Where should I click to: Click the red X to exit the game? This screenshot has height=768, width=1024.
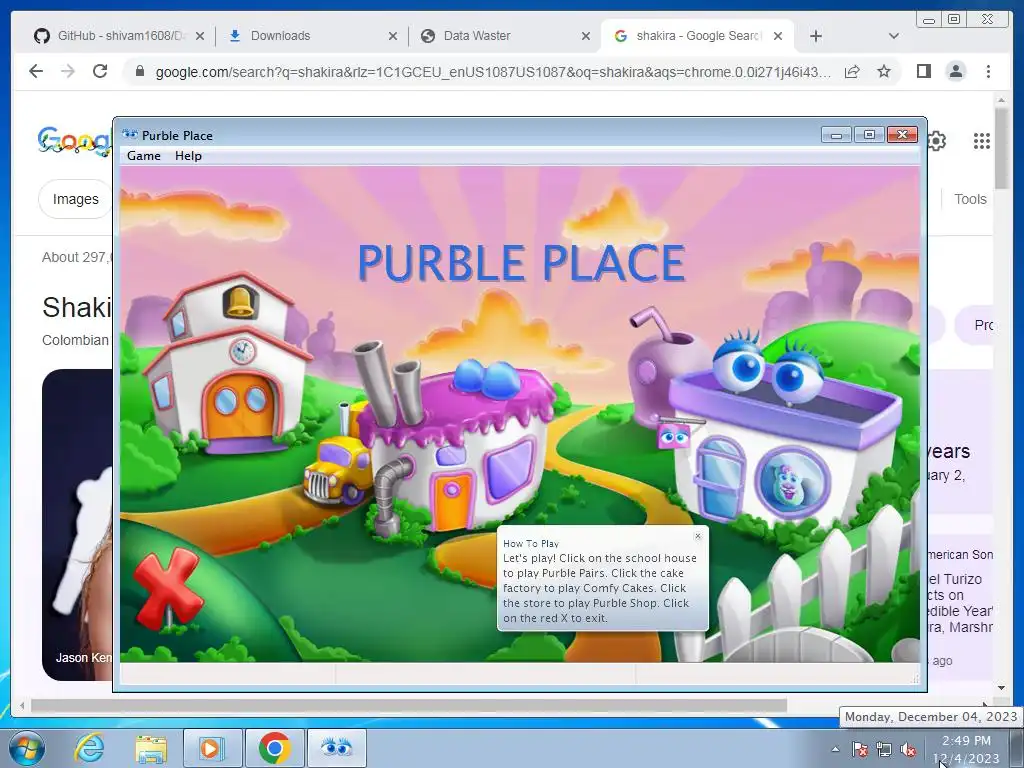pos(167,588)
